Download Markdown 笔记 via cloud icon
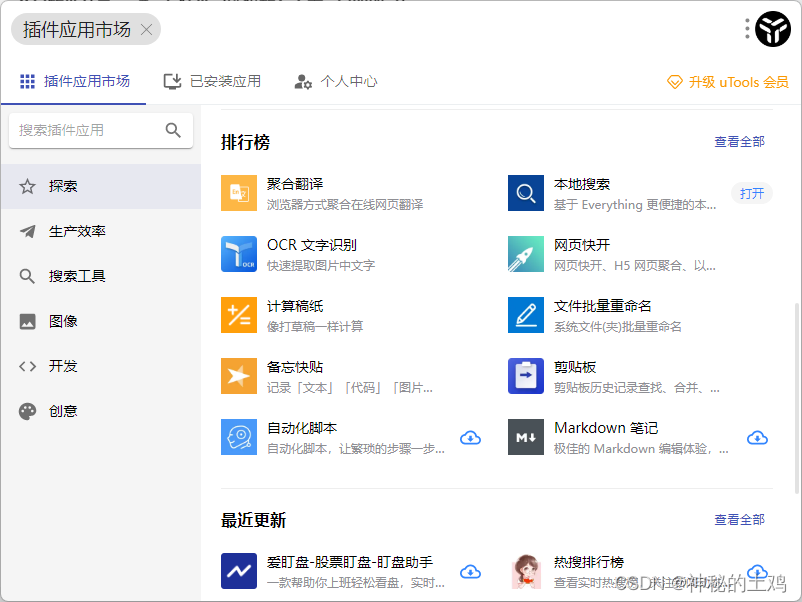802x602 pixels. pyautogui.click(x=757, y=438)
